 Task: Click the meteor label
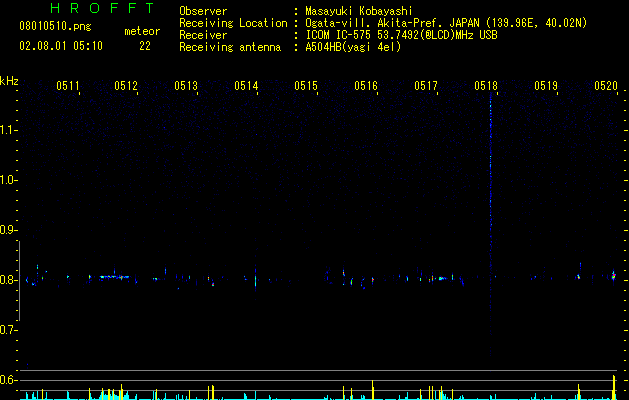click(142, 31)
